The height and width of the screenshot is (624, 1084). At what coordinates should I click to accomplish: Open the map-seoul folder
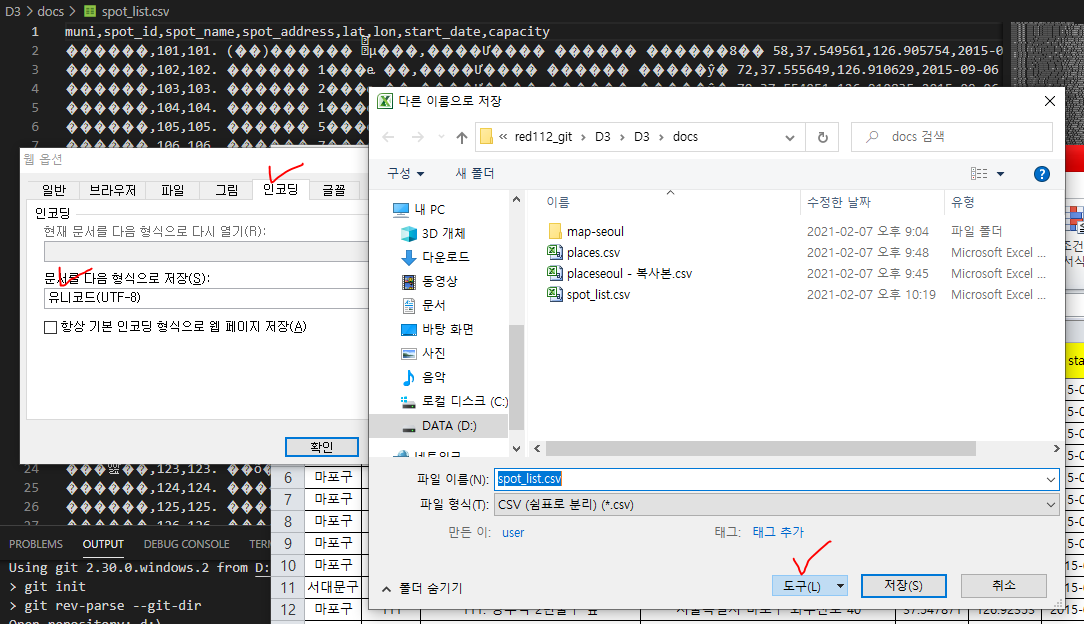click(x=595, y=231)
